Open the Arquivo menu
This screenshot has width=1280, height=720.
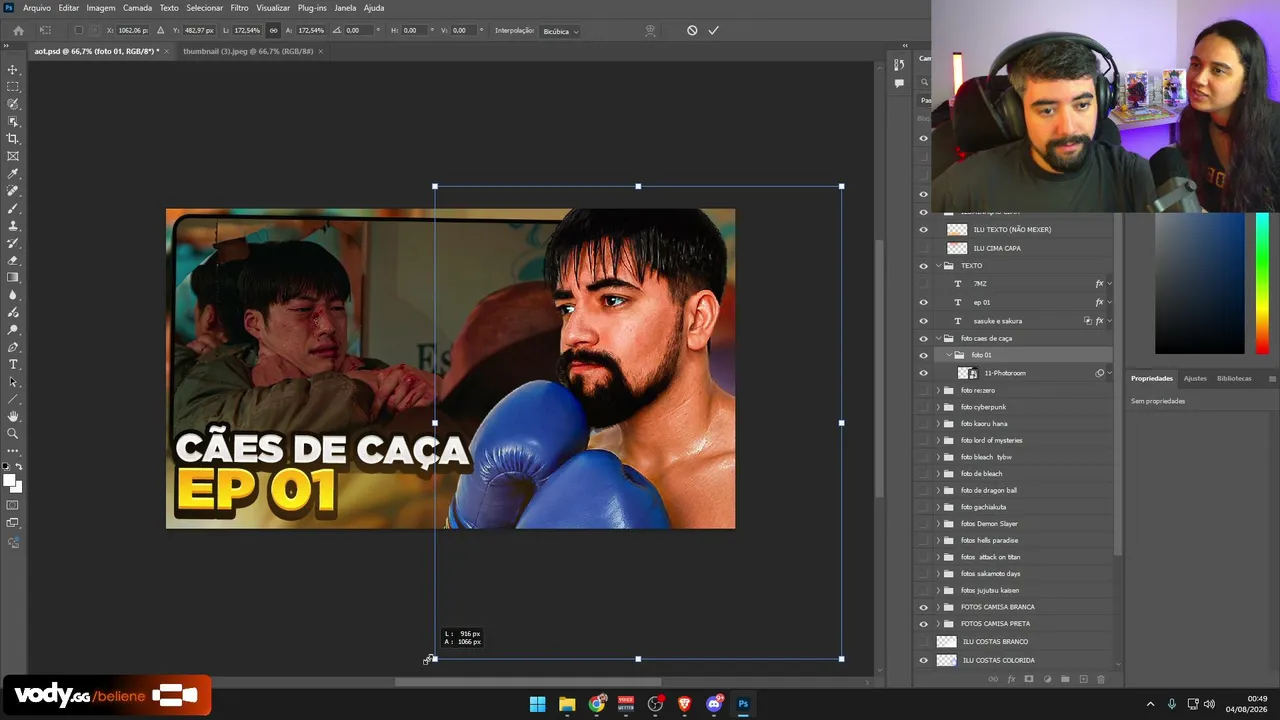[37, 8]
